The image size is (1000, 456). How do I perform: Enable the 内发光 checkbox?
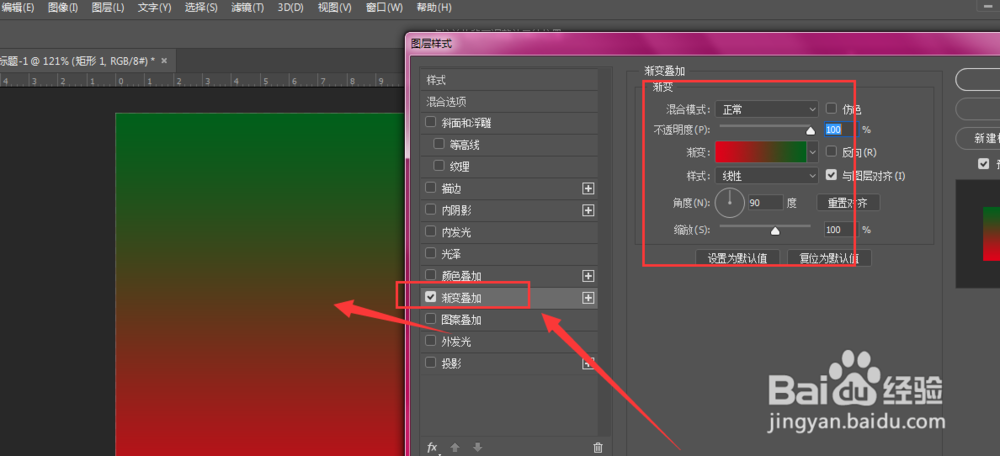click(430, 232)
